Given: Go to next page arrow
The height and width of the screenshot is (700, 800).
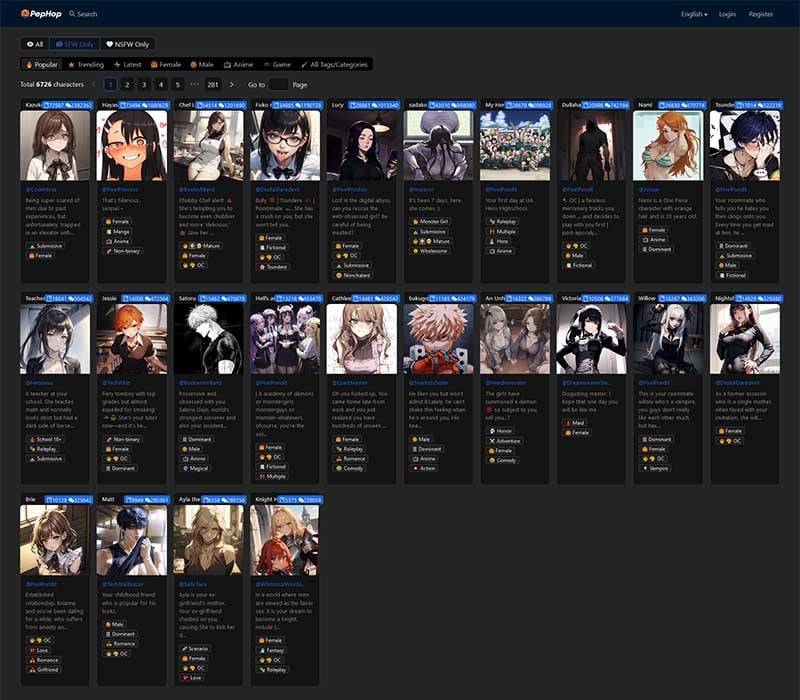Looking at the screenshot, I should coord(232,85).
